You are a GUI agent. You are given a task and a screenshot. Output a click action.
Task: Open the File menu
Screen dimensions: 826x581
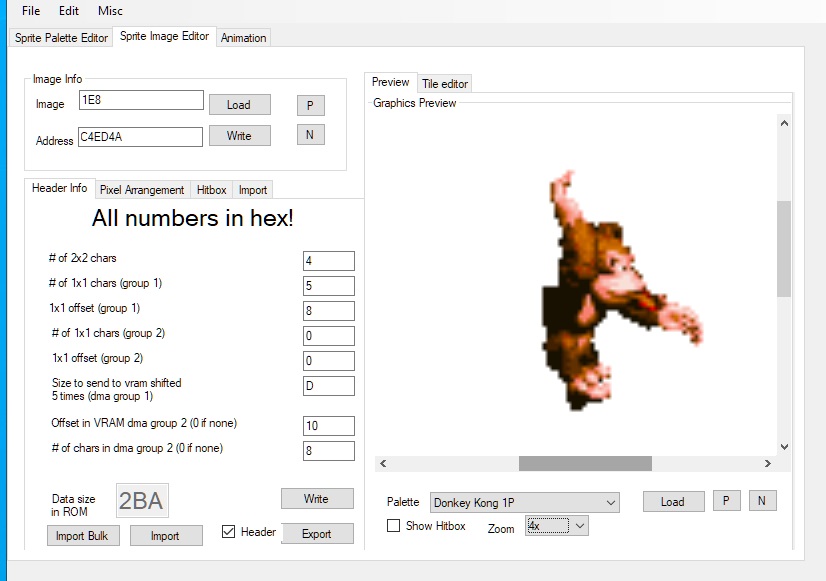31,11
